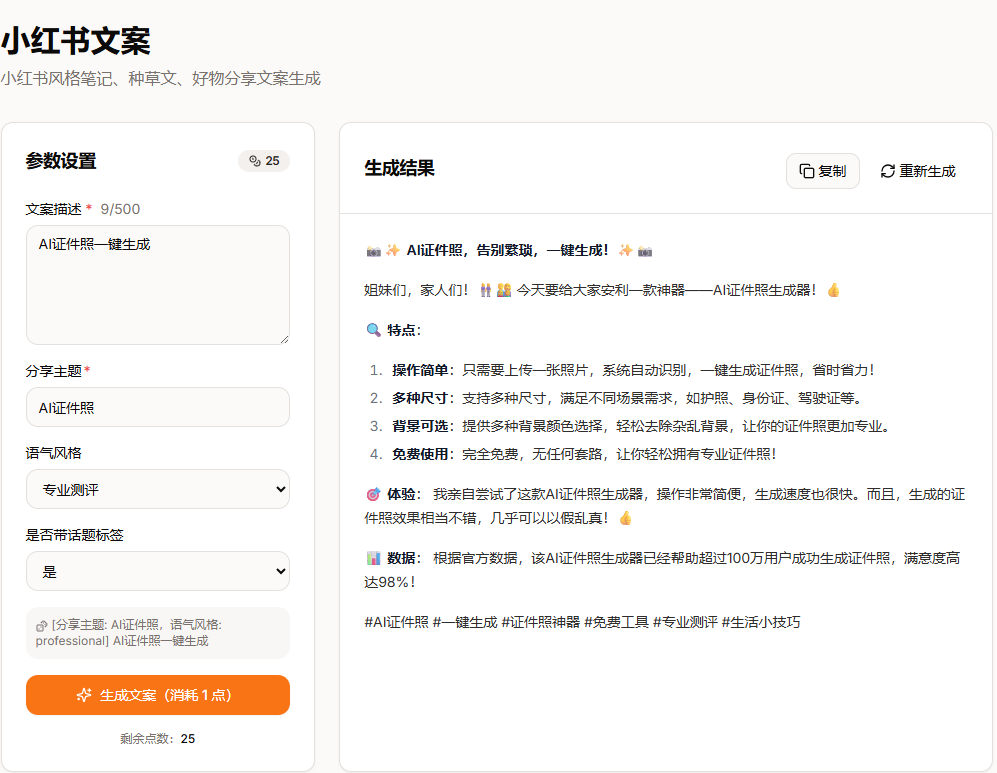The width and height of the screenshot is (997, 773).
Task: Click the link icon in the prompt preview box
Action: (41, 626)
